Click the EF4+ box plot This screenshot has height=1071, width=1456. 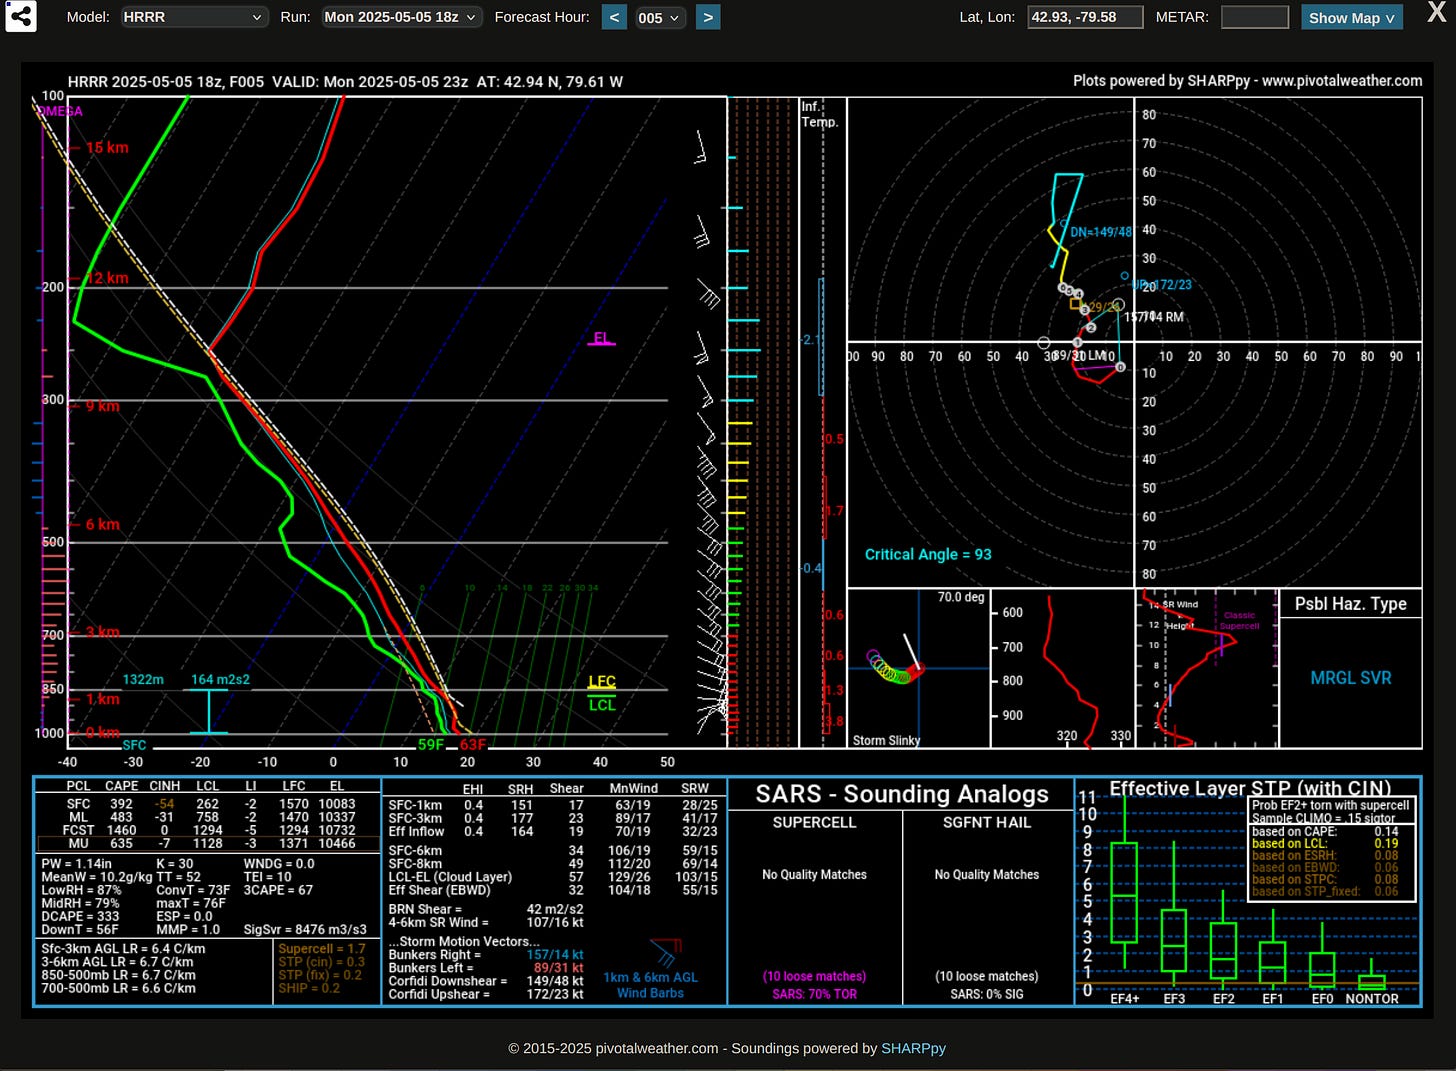pyautogui.click(x=1124, y=893)
